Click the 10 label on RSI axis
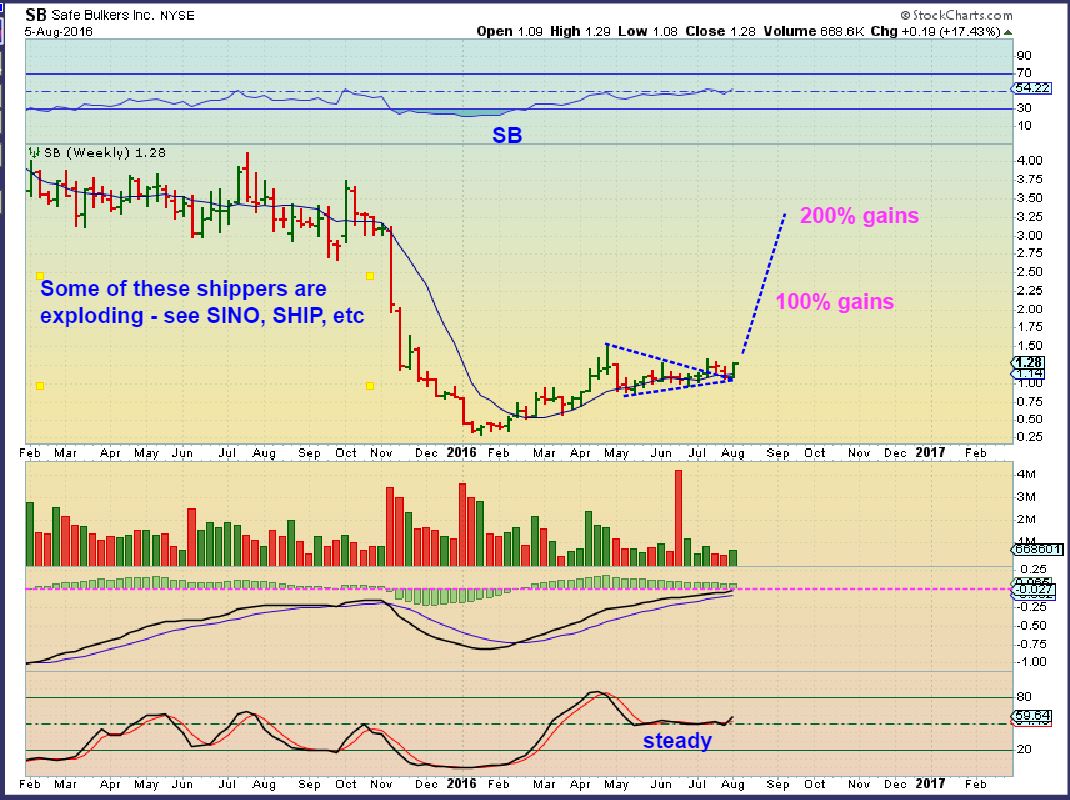1070x800 pixels. [1024, 126]
